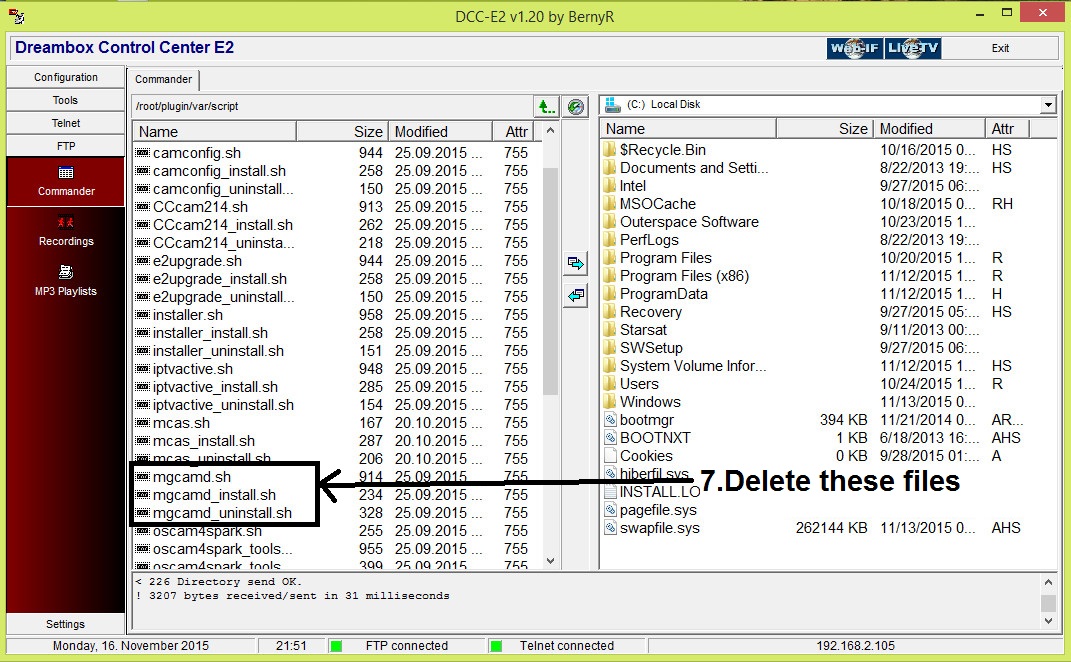Click the /root/plugin/var/script path field
The image size is (1071, 662).
(332, 107)
